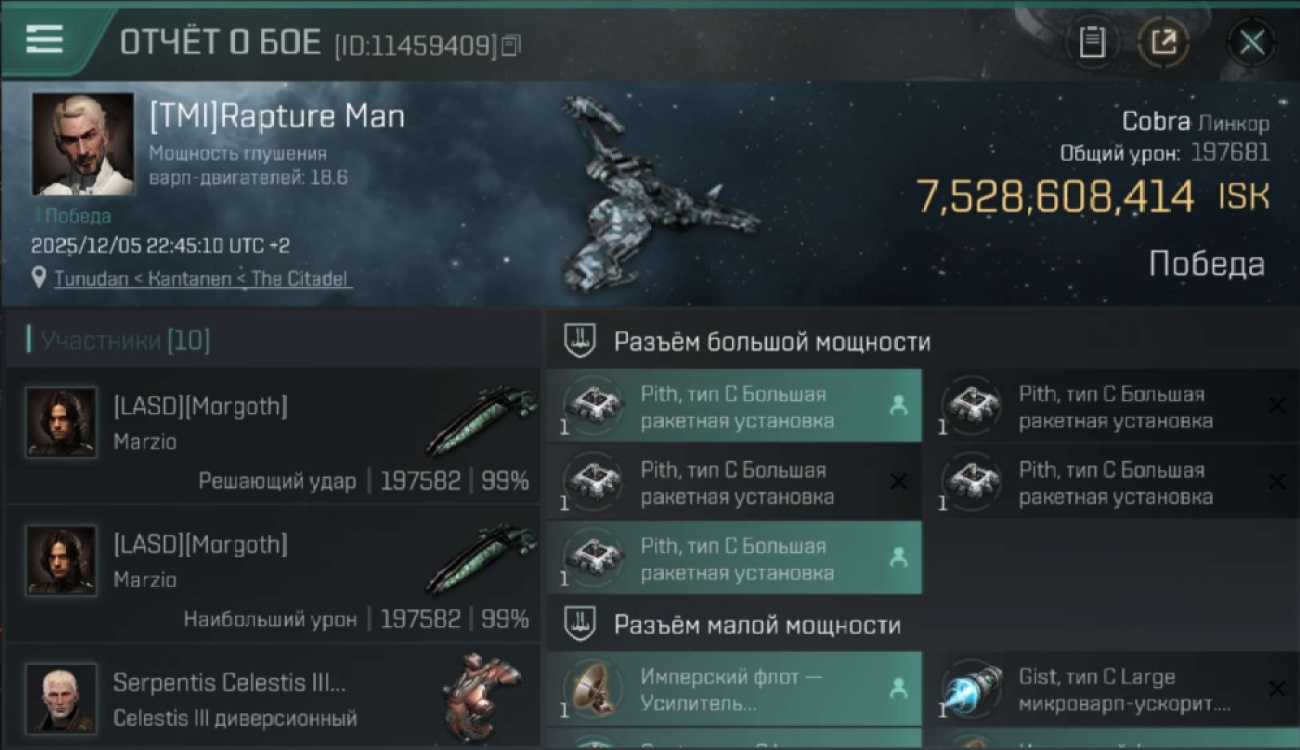Open Marzio's highest-damage participant entry
Screen dimensions: 1300x750
point(272,573)
